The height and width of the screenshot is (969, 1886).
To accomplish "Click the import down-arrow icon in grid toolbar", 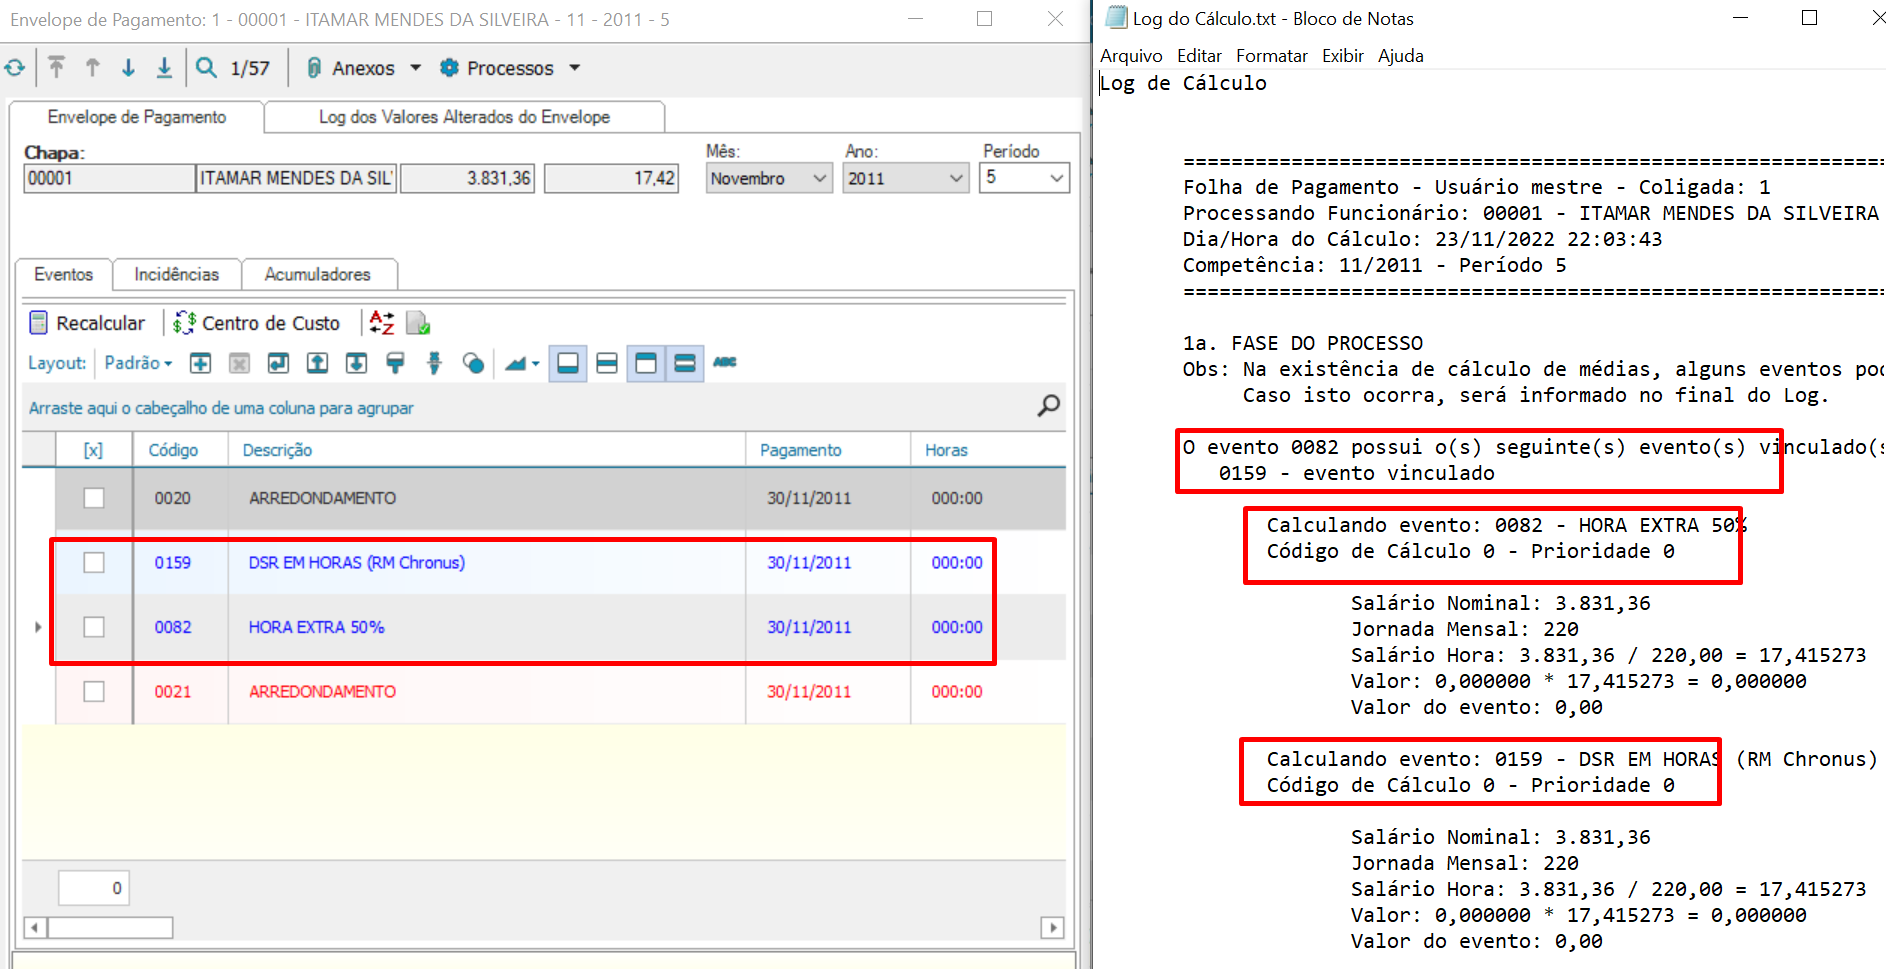I will click(356, 363).
